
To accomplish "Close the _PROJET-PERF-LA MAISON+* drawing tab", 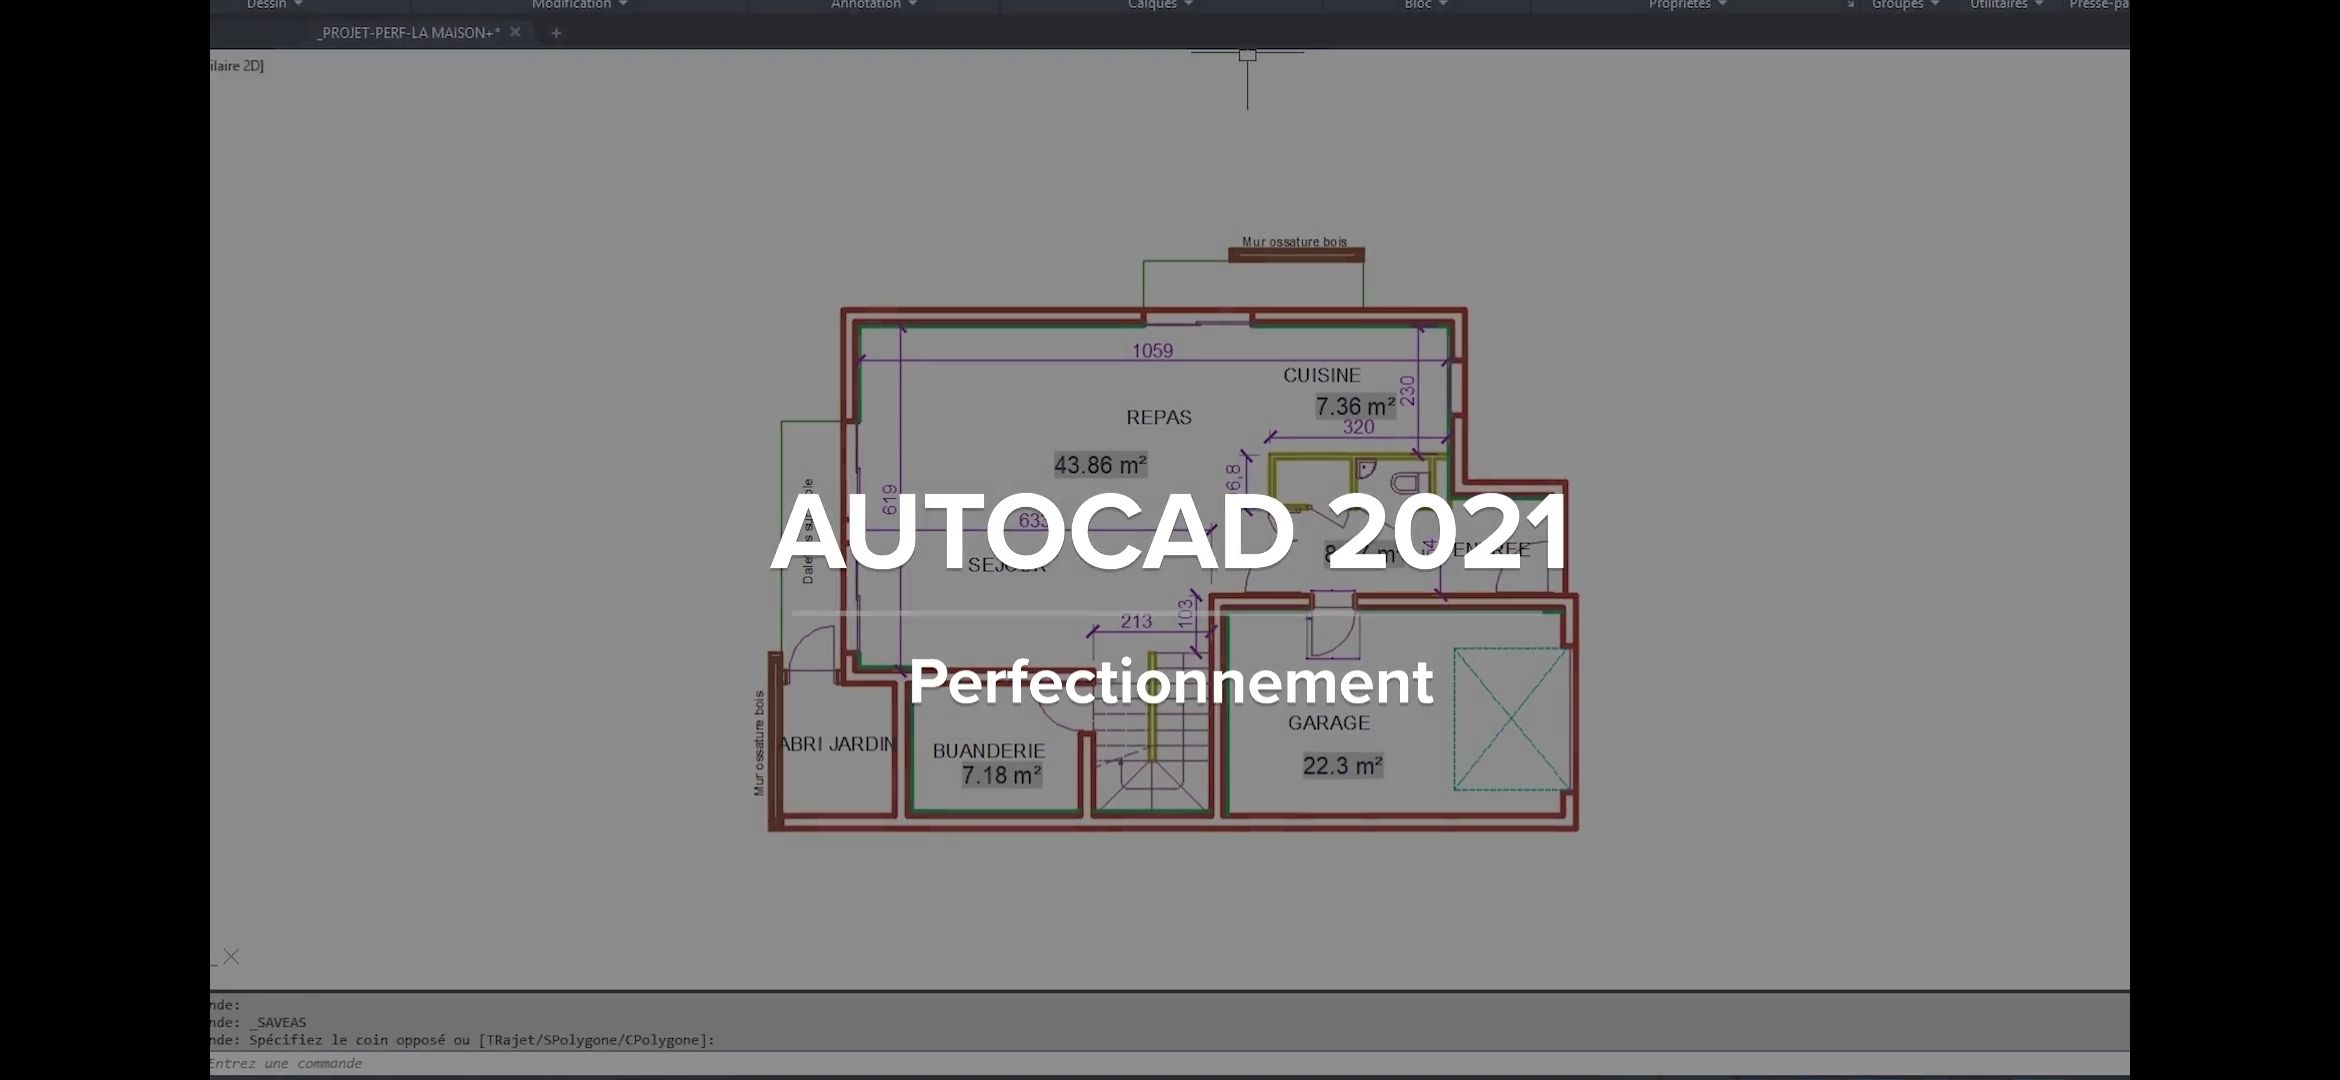I will 515,32.
